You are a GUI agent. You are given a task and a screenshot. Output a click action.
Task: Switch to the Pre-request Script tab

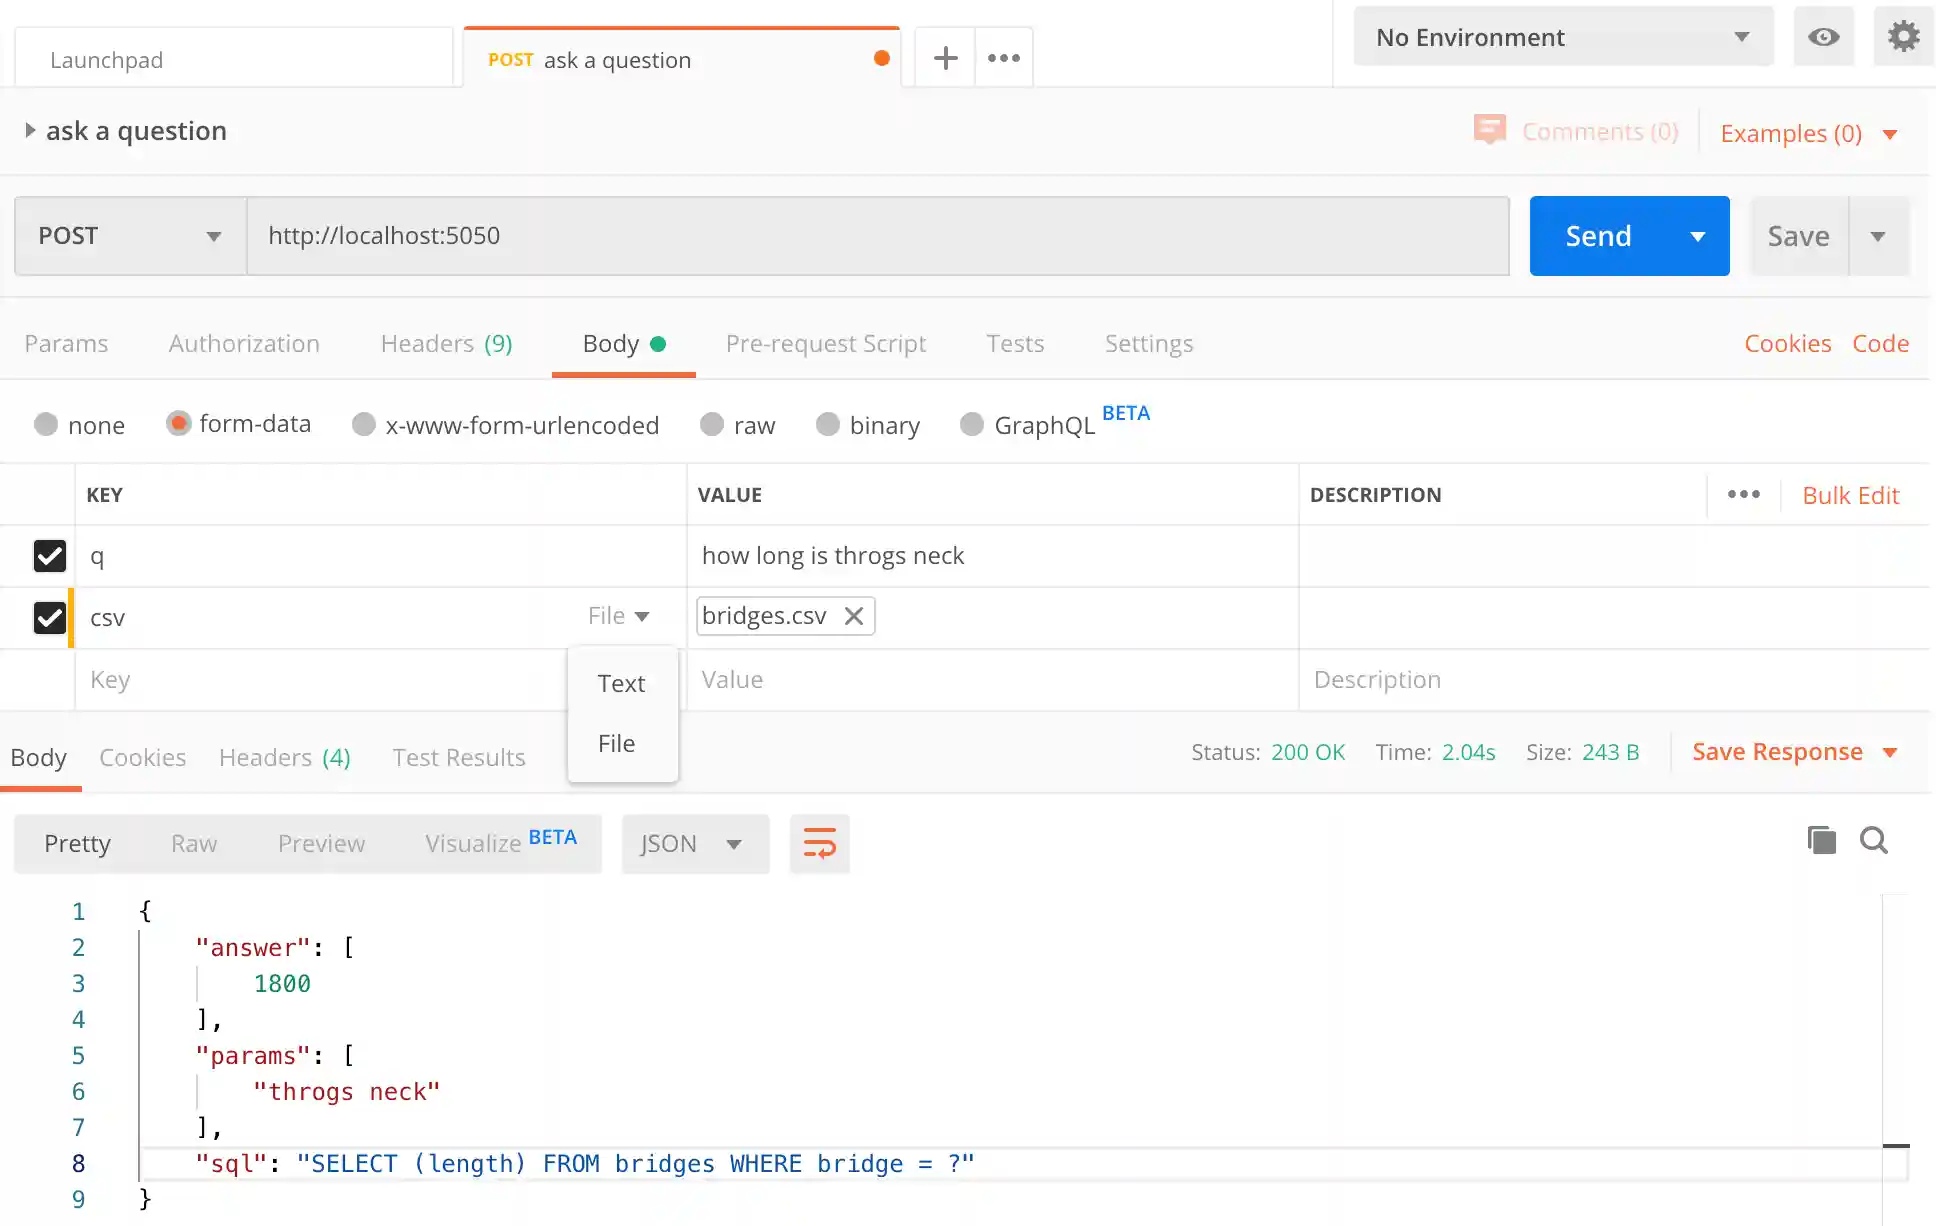(x=825, y=343)
